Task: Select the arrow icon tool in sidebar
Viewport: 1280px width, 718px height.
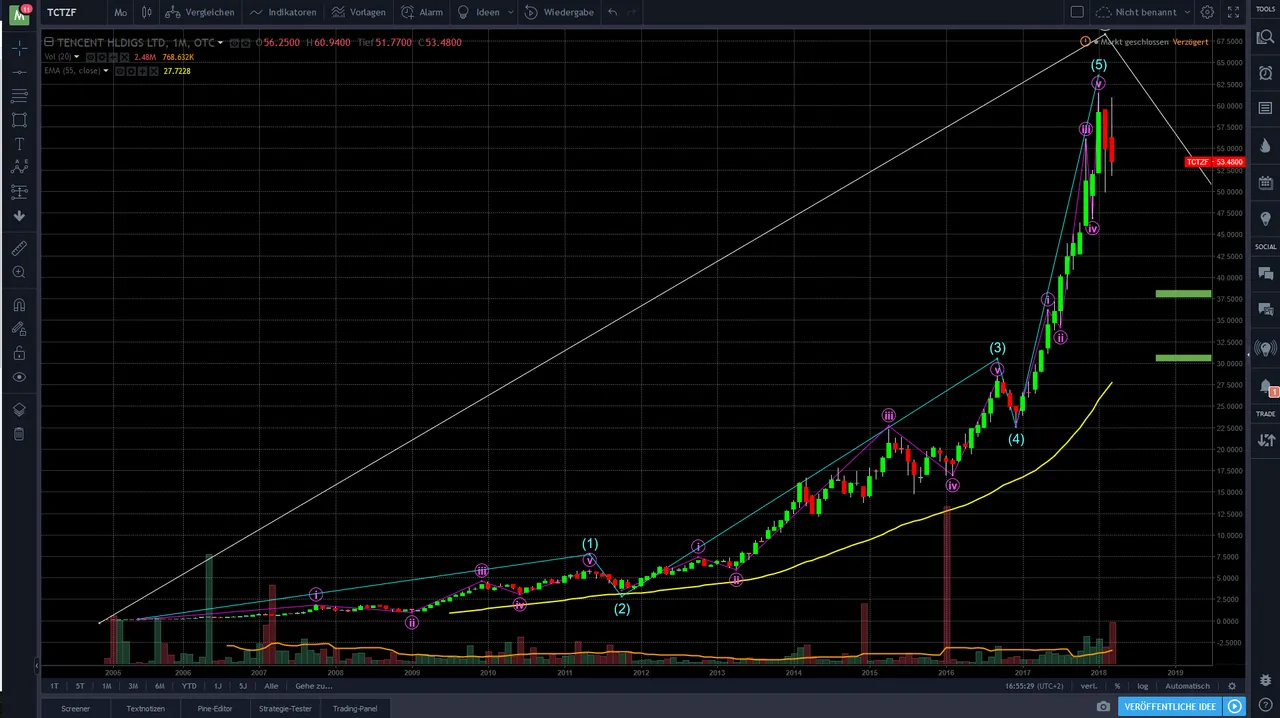Action: 19,216
